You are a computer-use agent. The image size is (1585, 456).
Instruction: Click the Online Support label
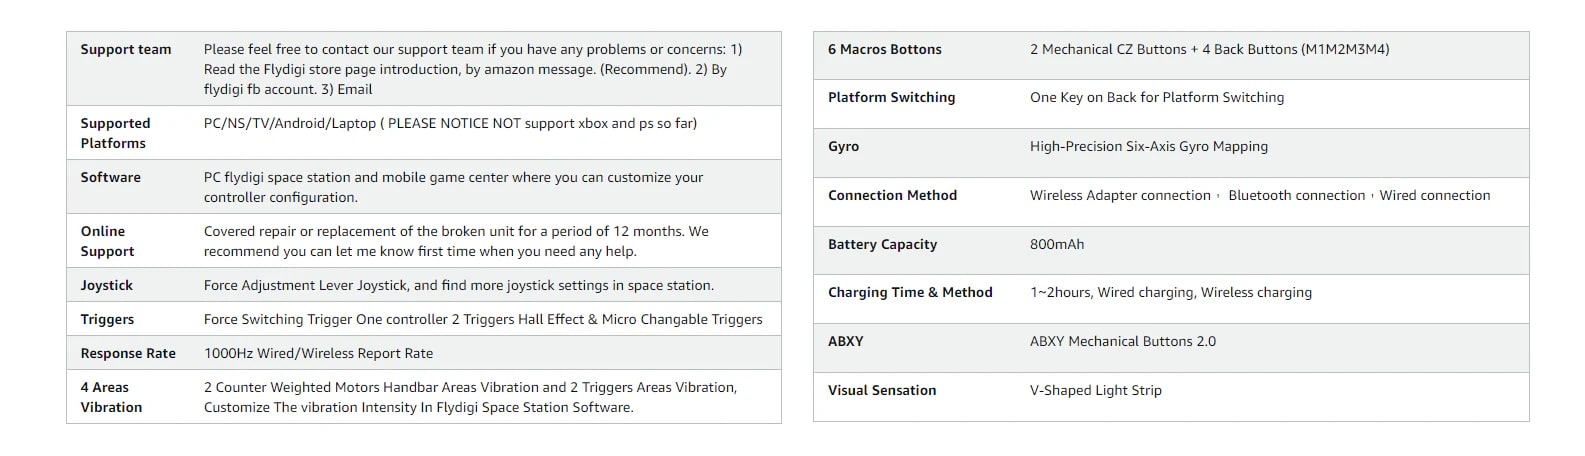(x=107, y=241)
